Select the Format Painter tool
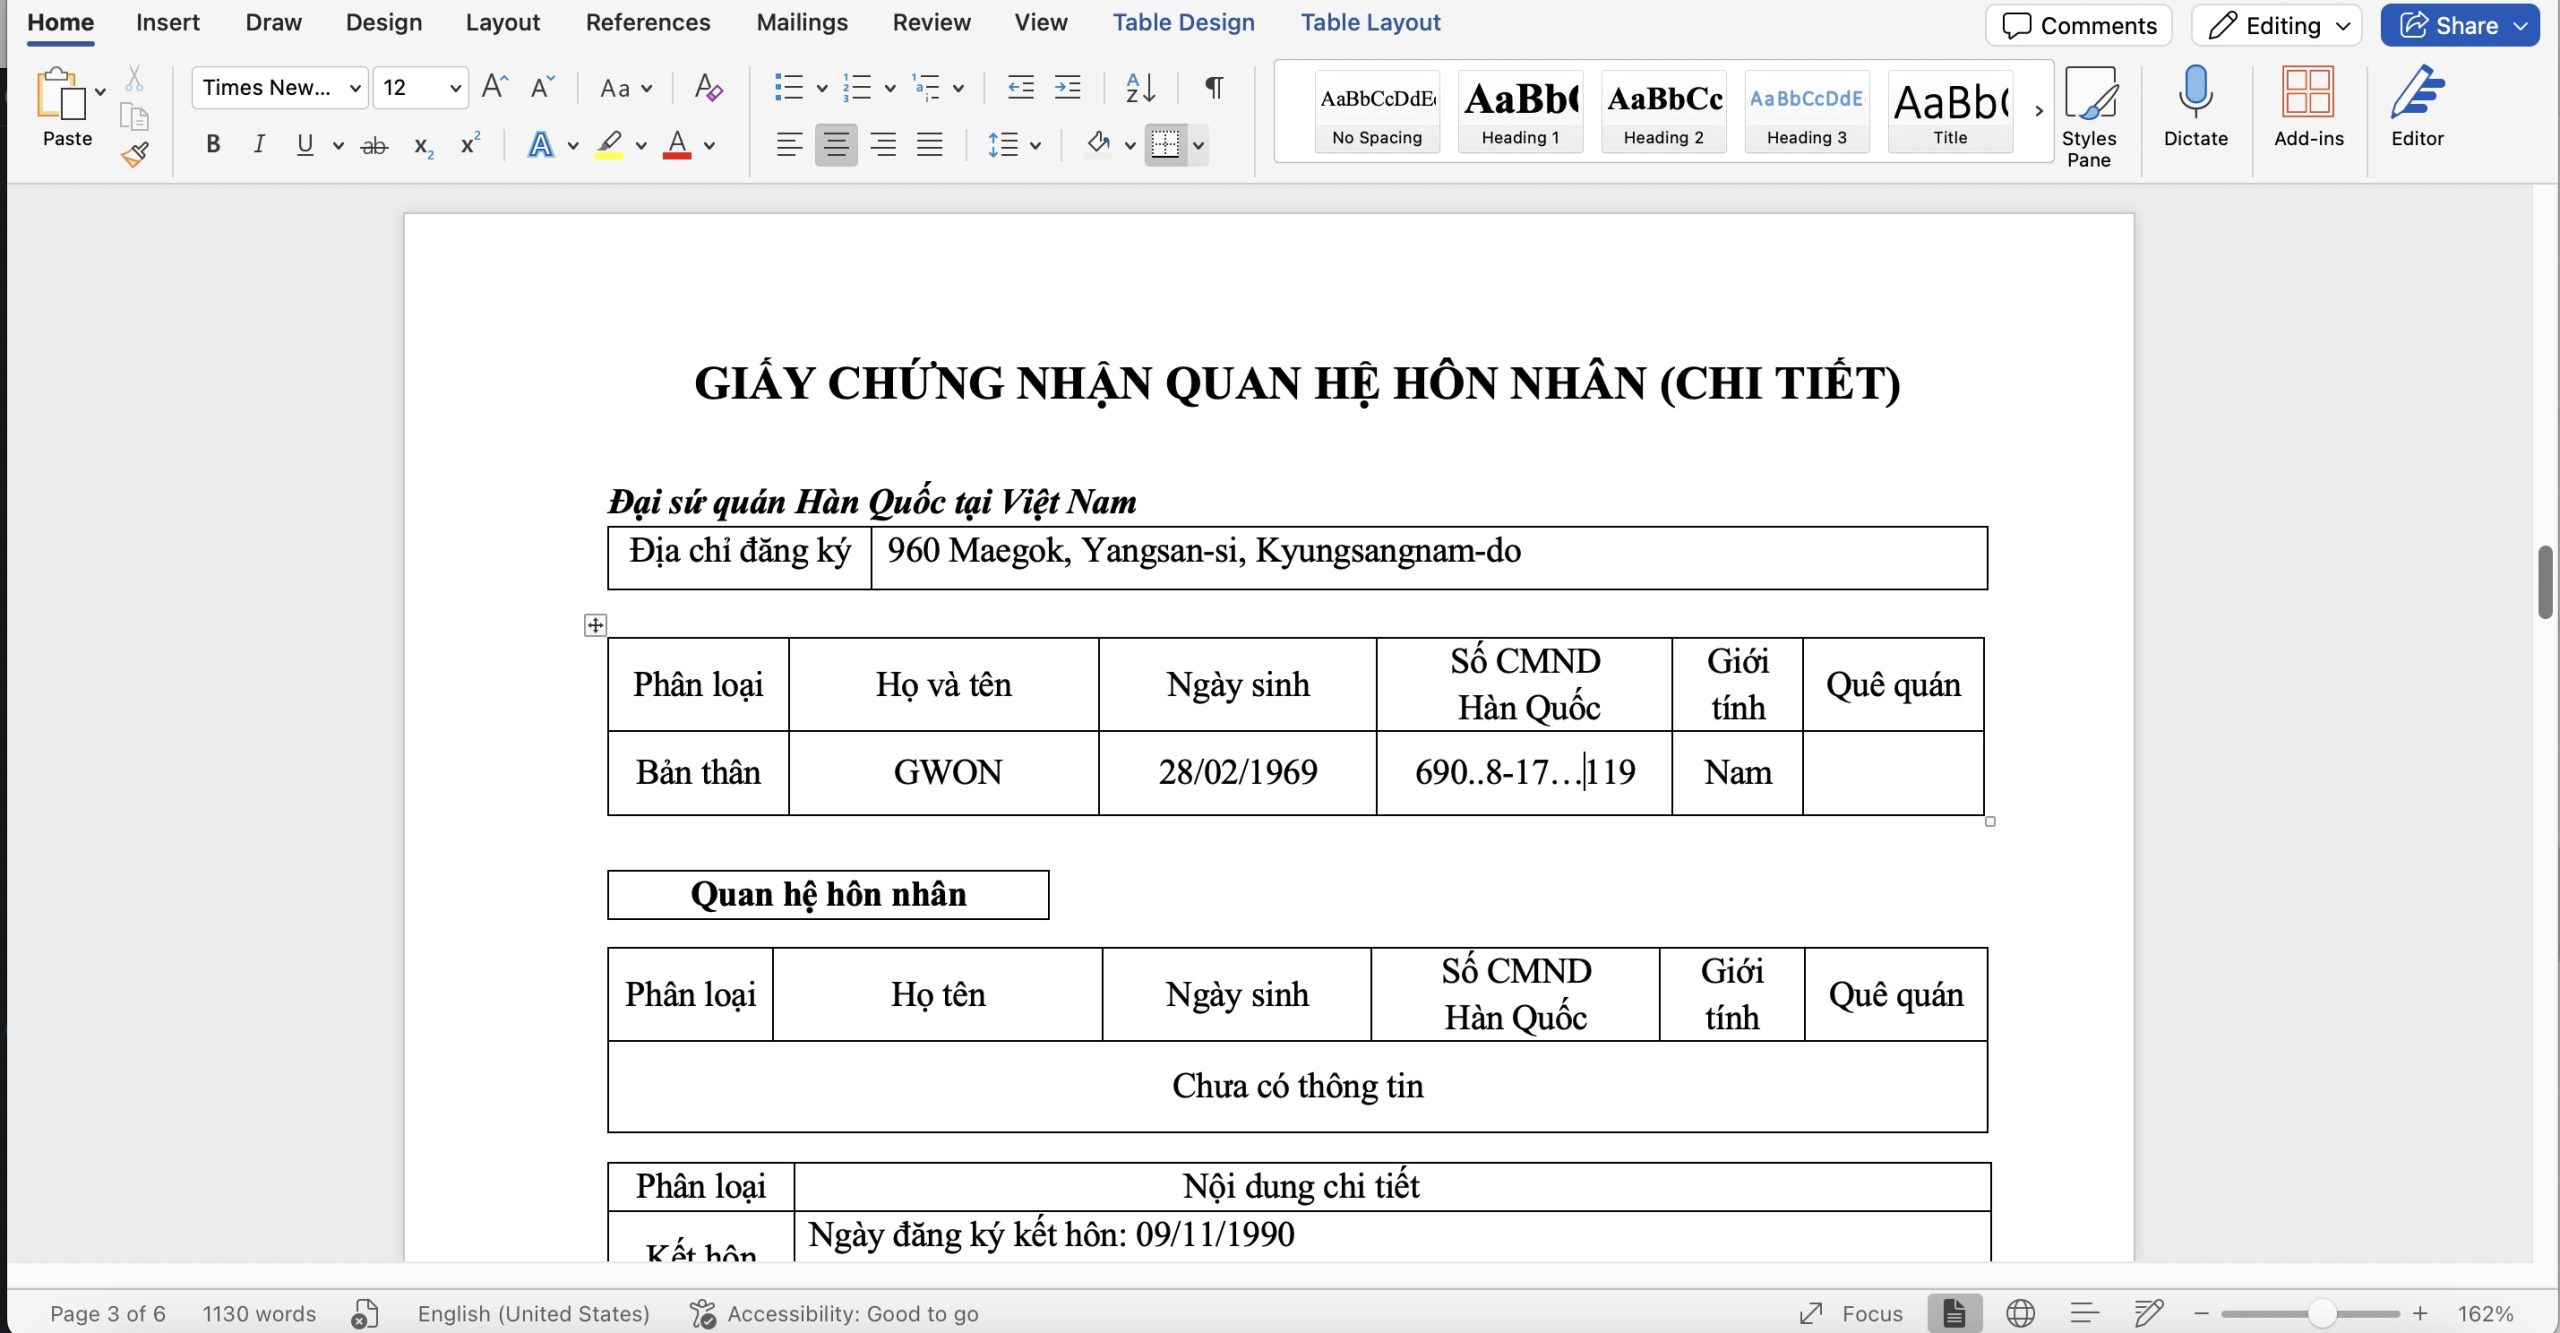The image size is (2560, 1333). pos(135,153)
